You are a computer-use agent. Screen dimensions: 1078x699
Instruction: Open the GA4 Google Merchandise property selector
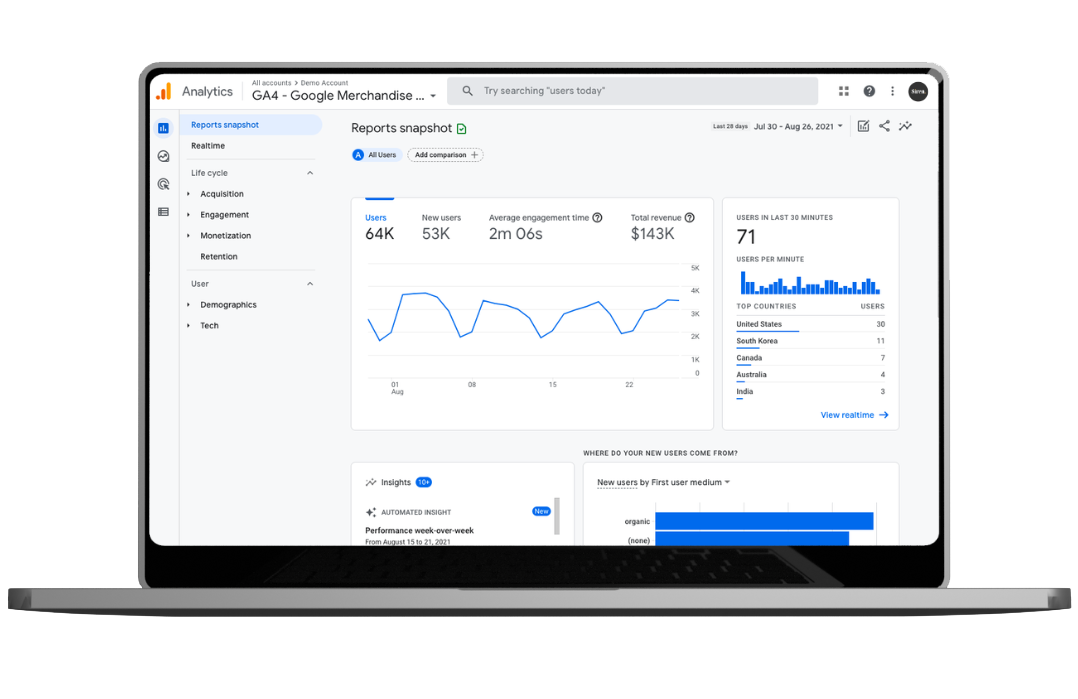pyautogui.click(x=344, y=96)
